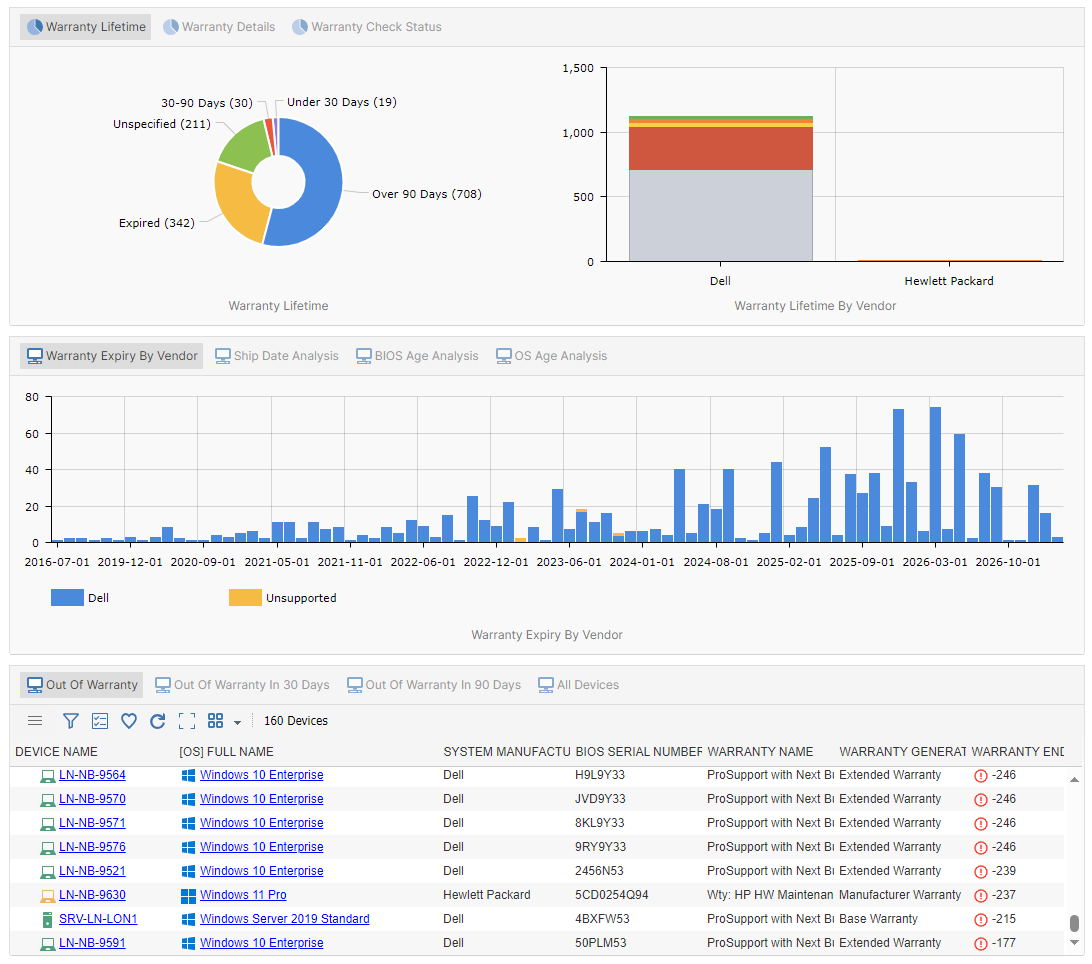Open device LN-NB-9576 link

click(92, 847)
